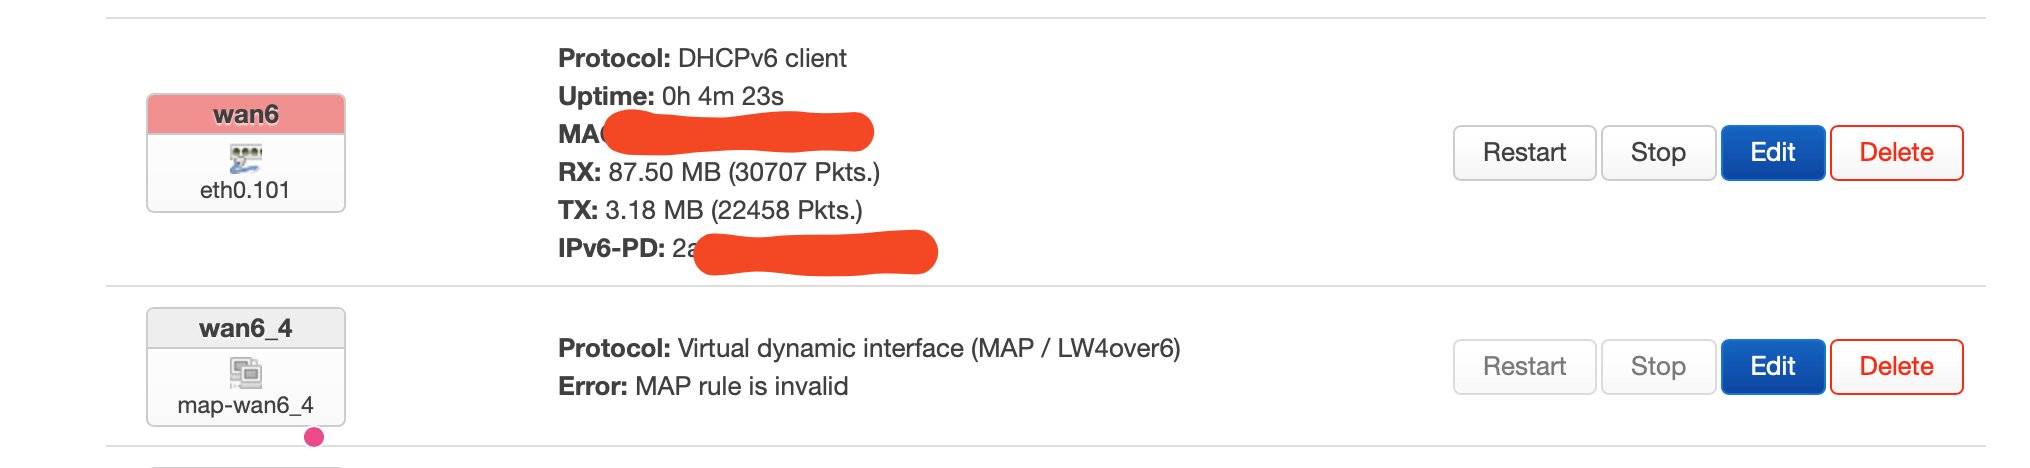
Task: Stop the wan6_4 virtual interface
Action: coord(1658,367)
